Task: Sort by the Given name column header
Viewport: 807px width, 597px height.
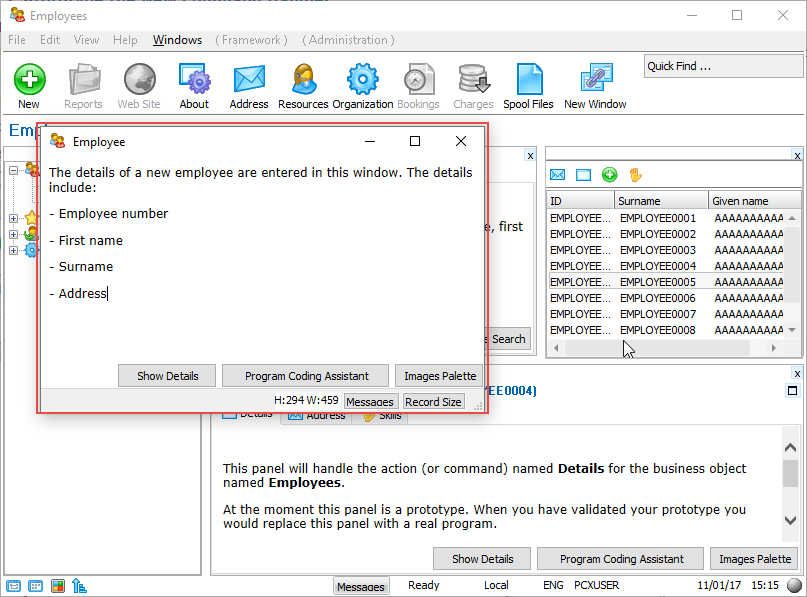Action: click(x=755, y=201)
